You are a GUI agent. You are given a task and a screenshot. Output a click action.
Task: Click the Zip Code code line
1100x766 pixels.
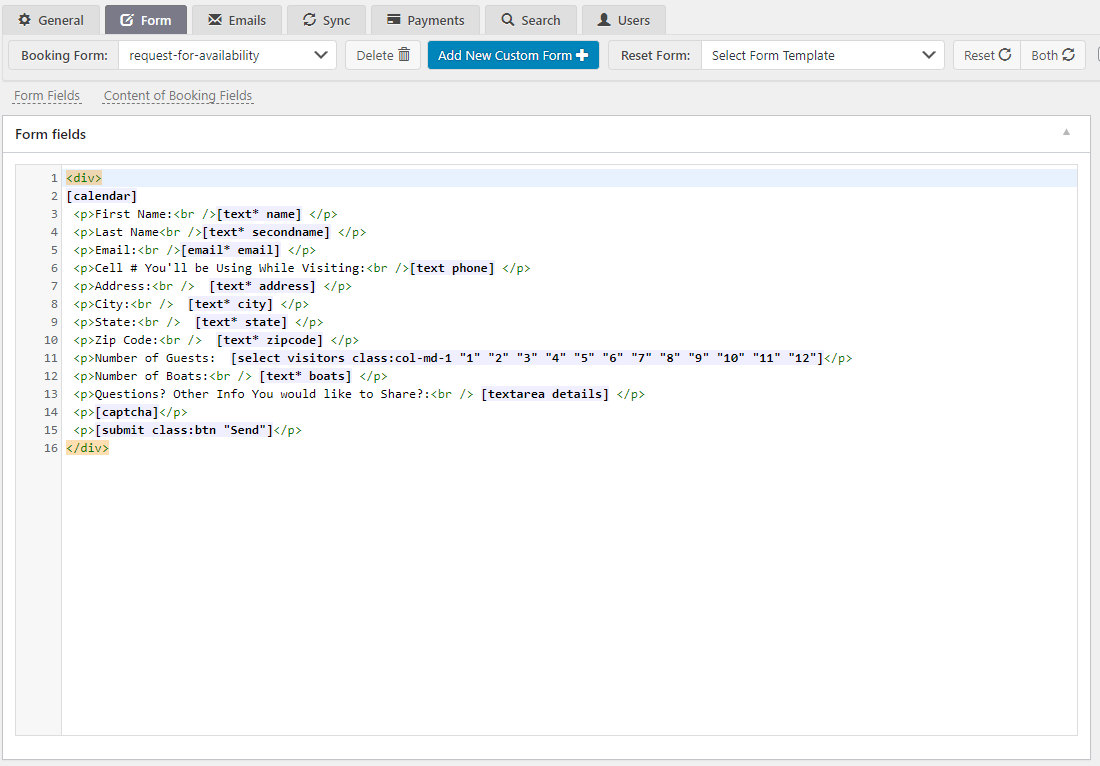click(x=216, y=340)
